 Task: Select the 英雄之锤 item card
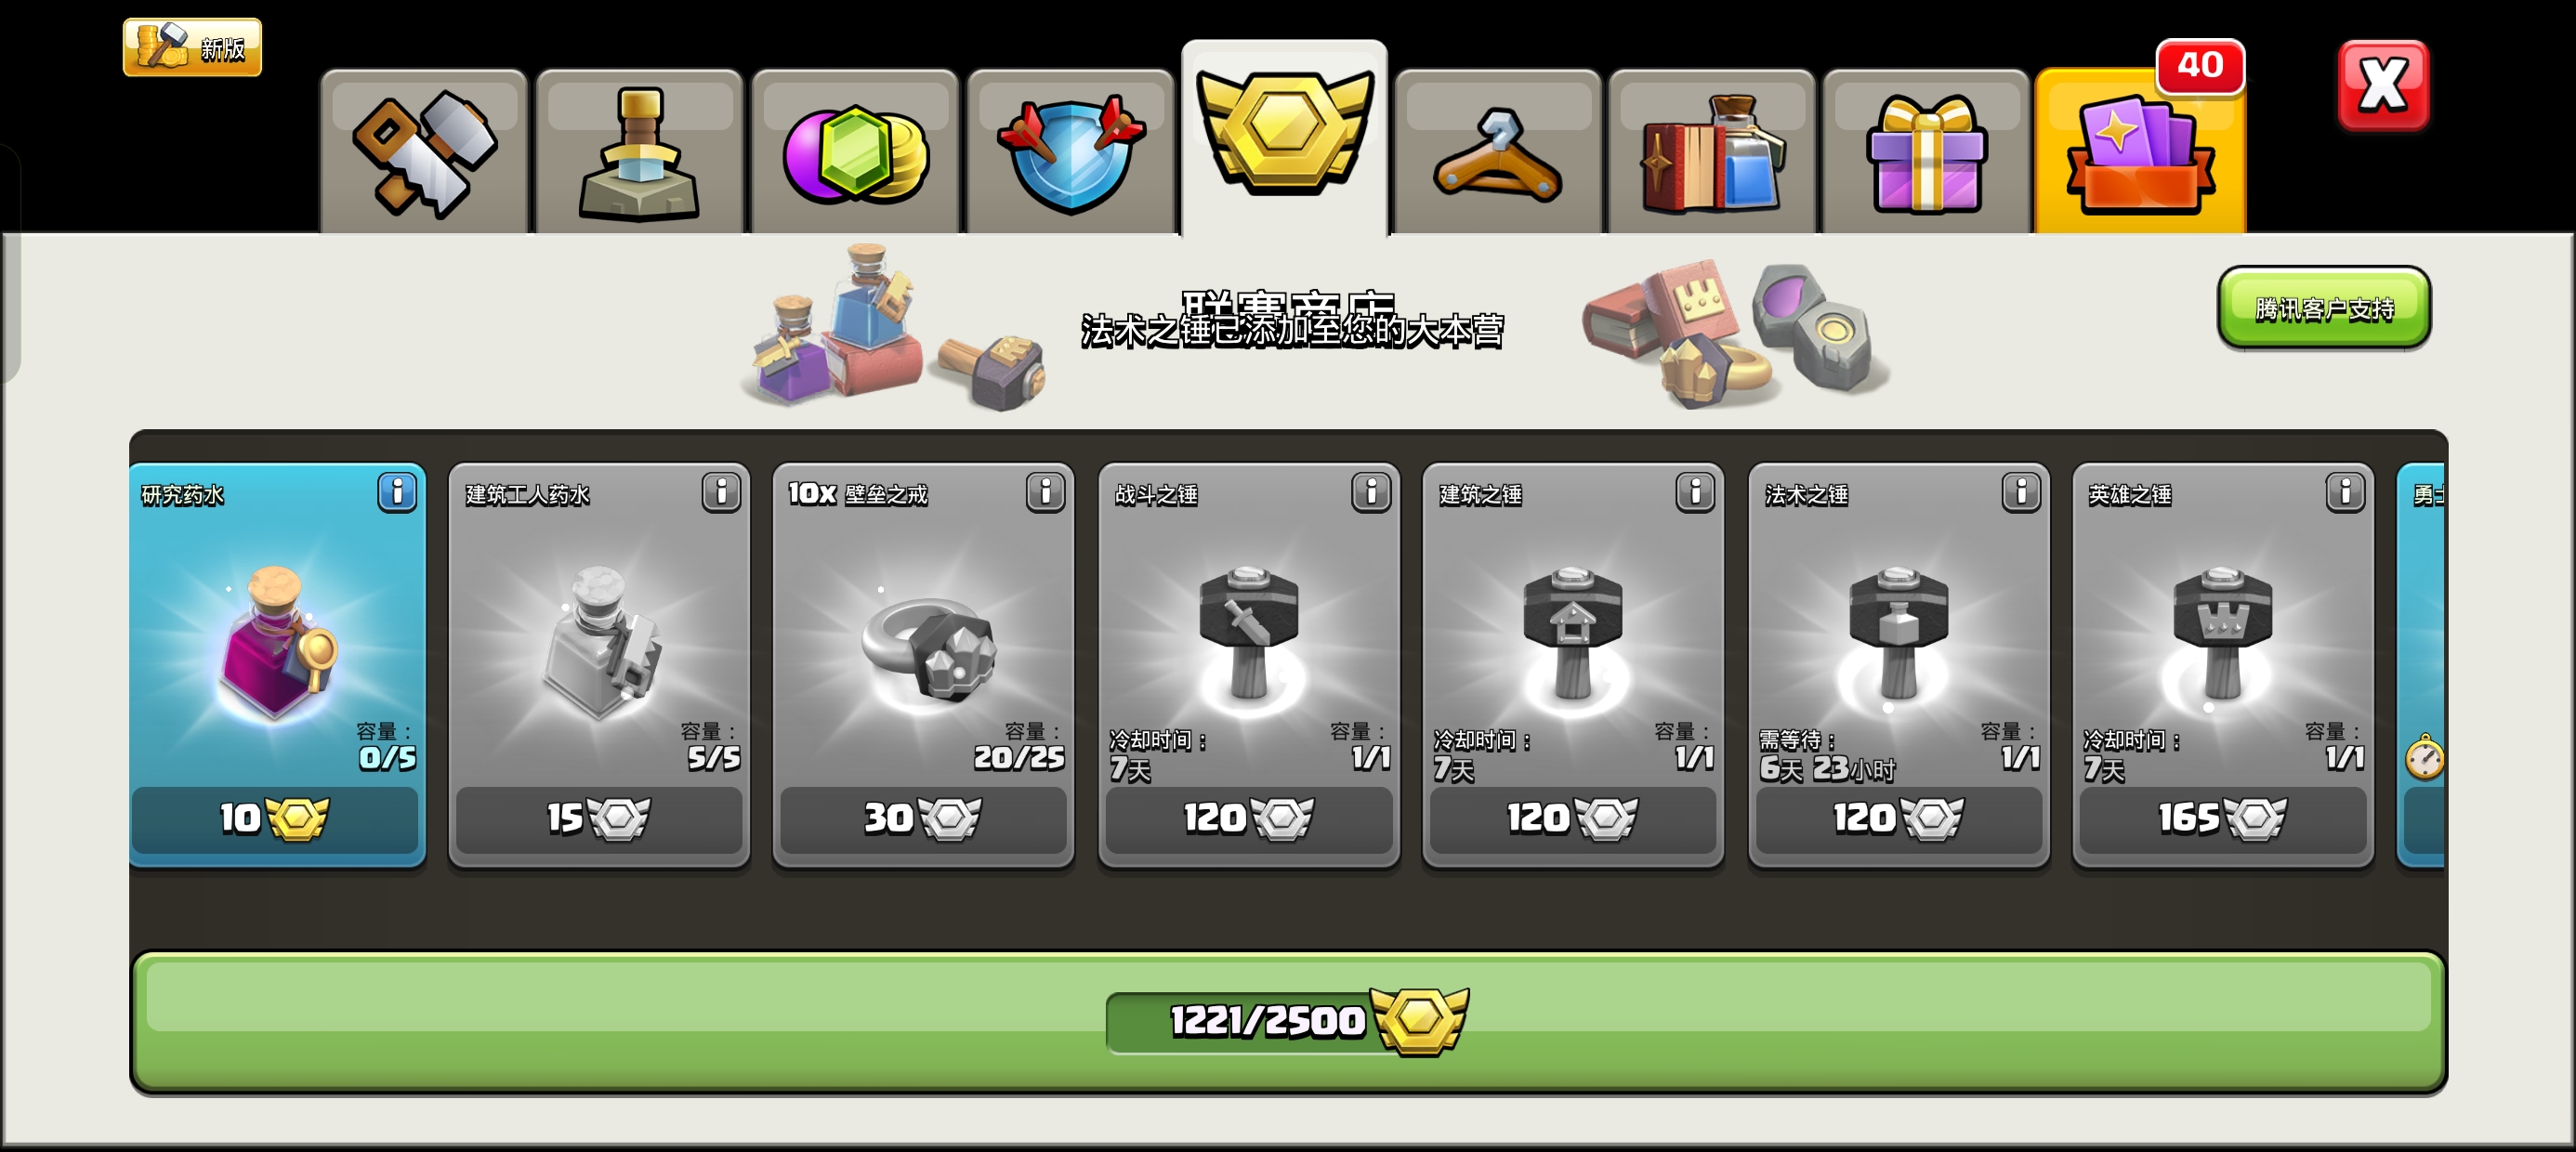tap(2222, 664)
